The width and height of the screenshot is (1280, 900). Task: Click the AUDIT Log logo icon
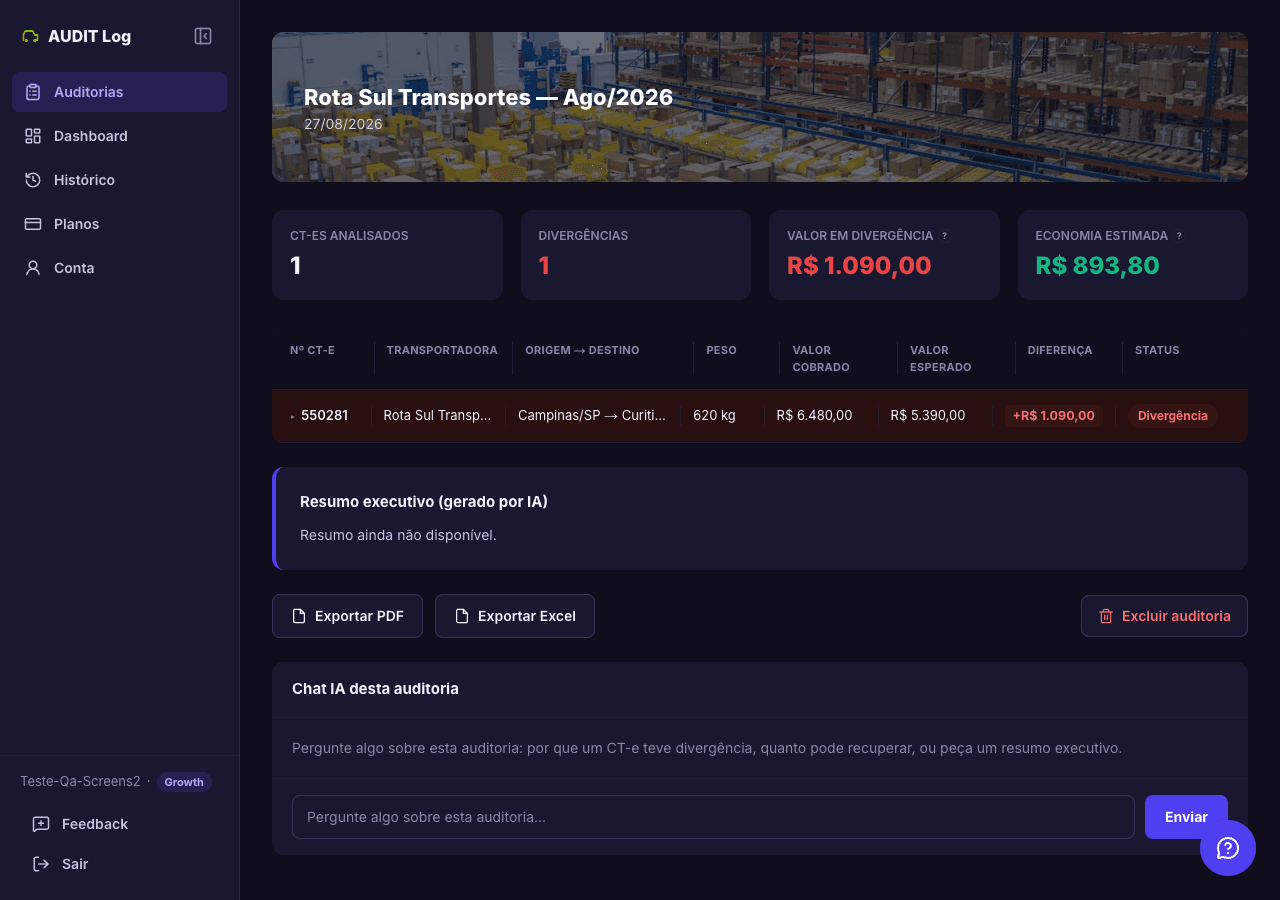pos(30,37)
